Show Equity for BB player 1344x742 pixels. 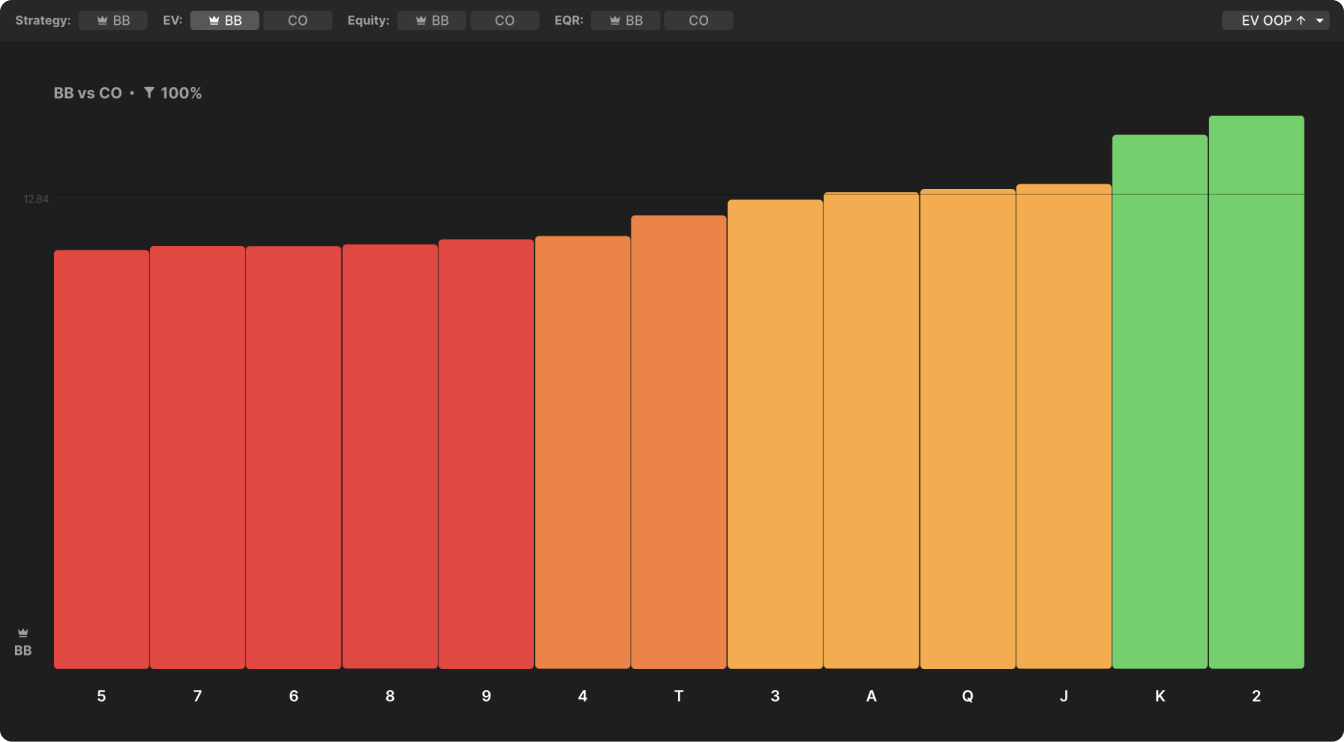[431, 20]
